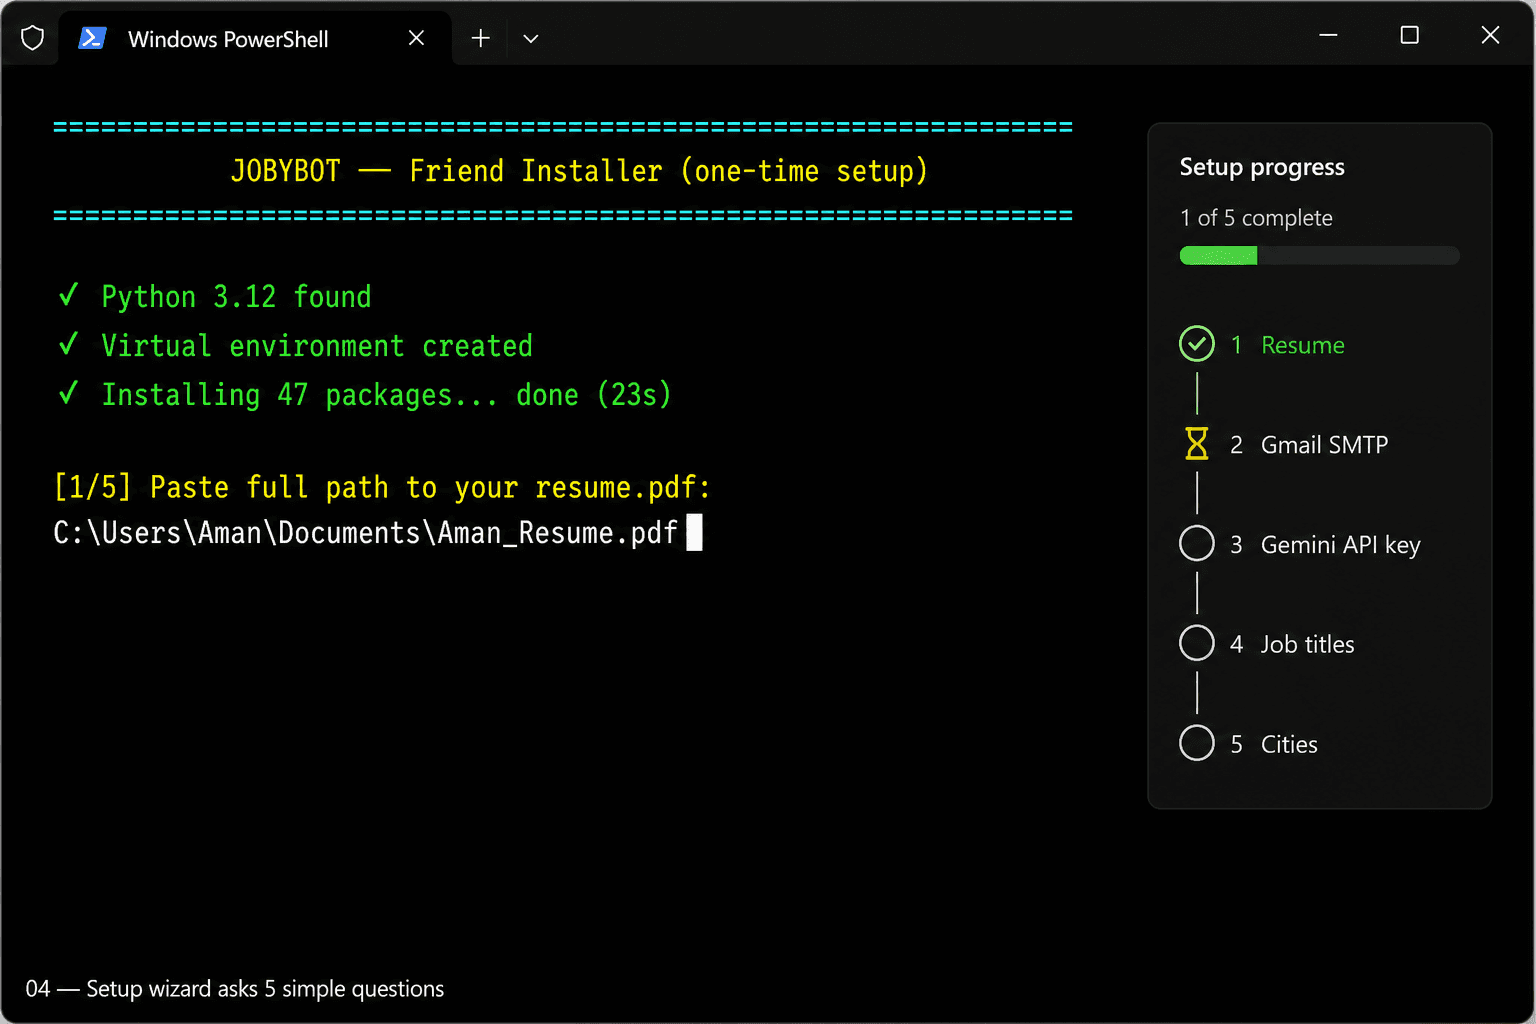The height and width of the screenshot is (1024, 1536).
Task: Minimize the PowerShell window
Action: [1329, 35]
